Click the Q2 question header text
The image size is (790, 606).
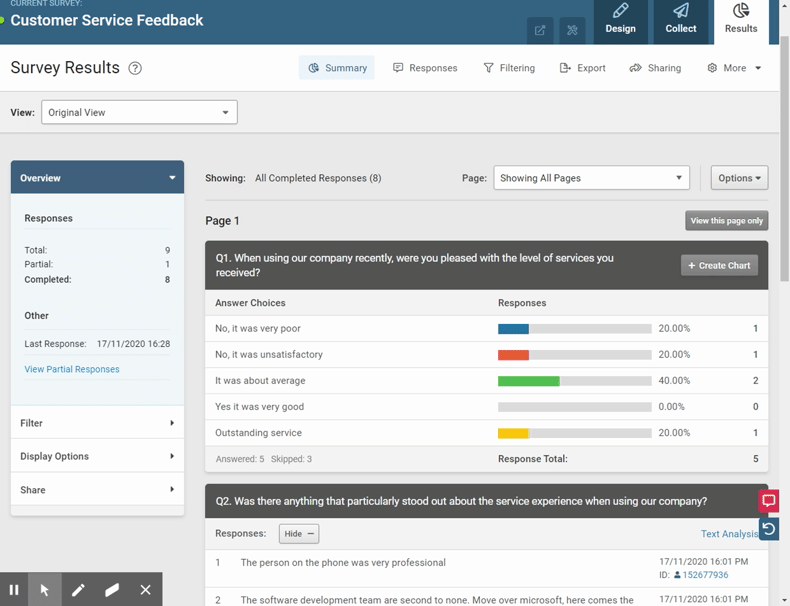(461, 501)
